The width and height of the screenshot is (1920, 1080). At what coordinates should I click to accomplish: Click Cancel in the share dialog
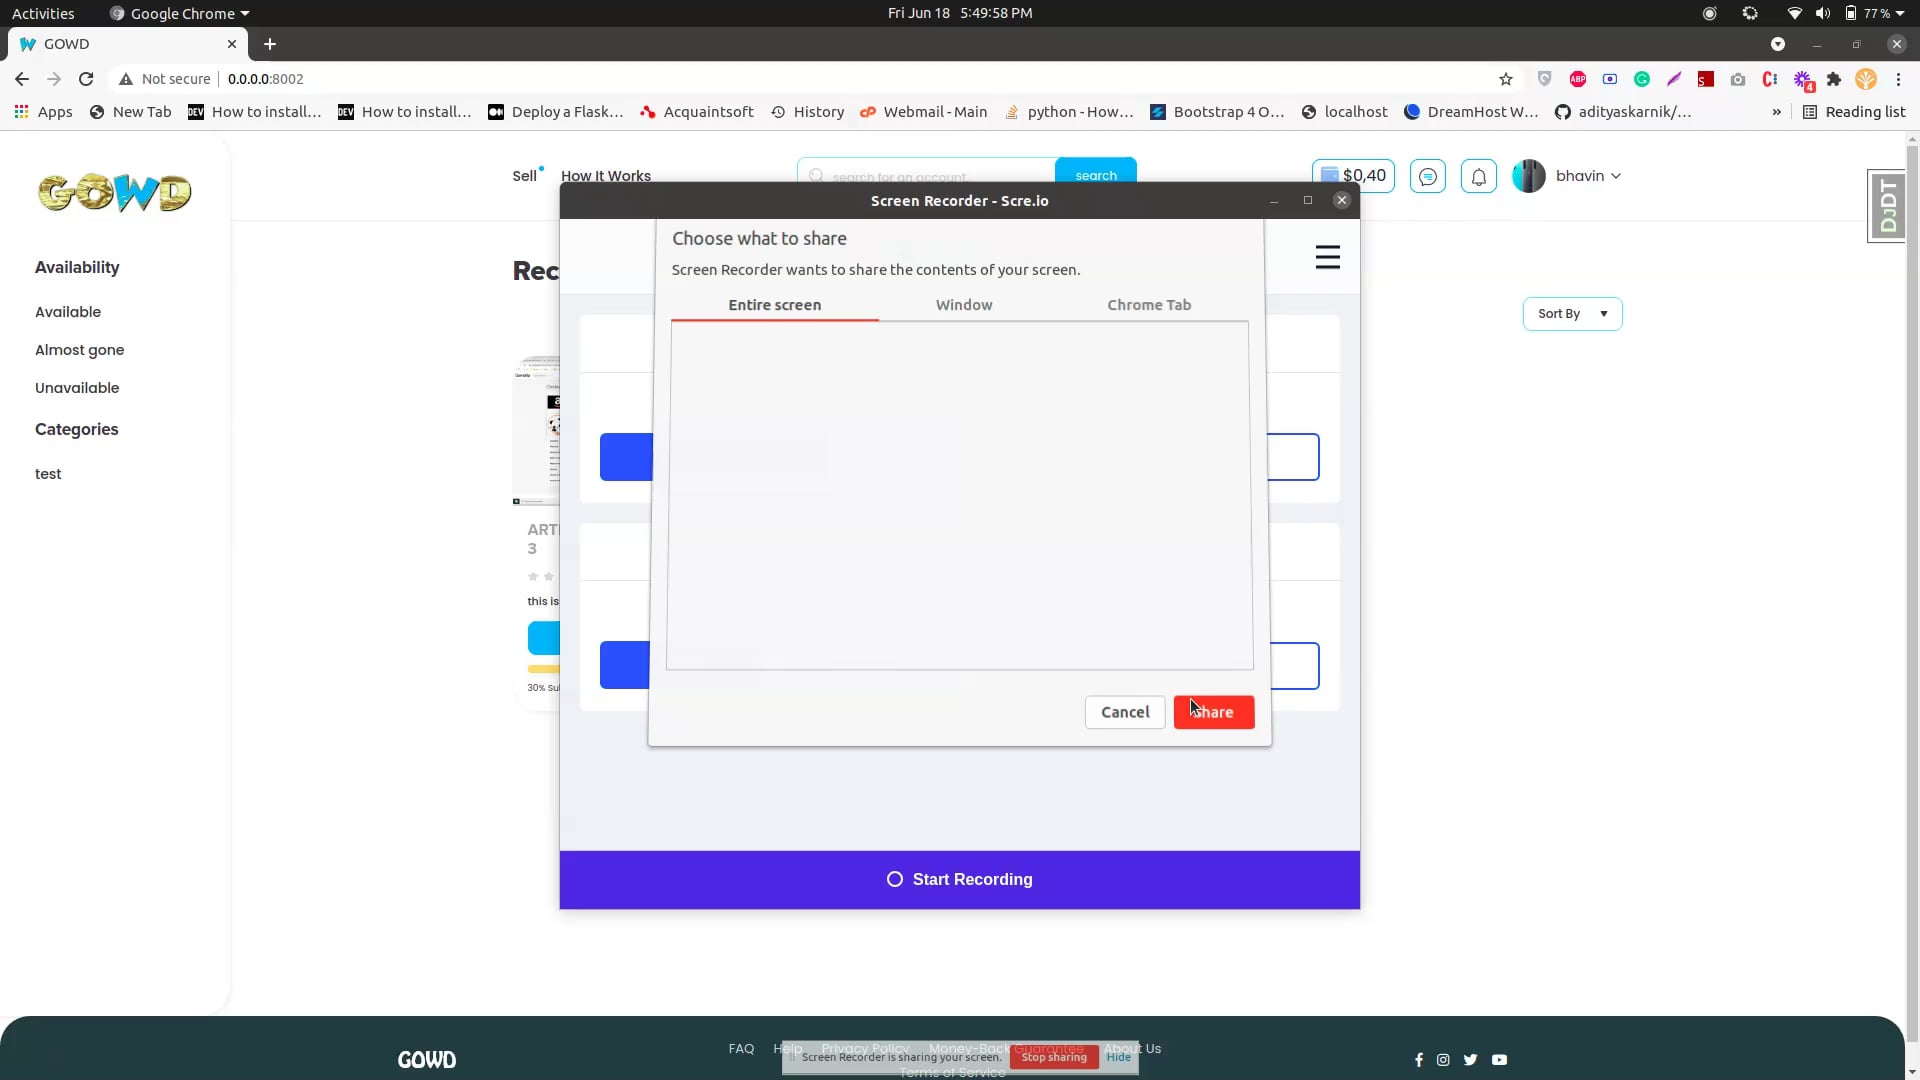point(1125,712)
